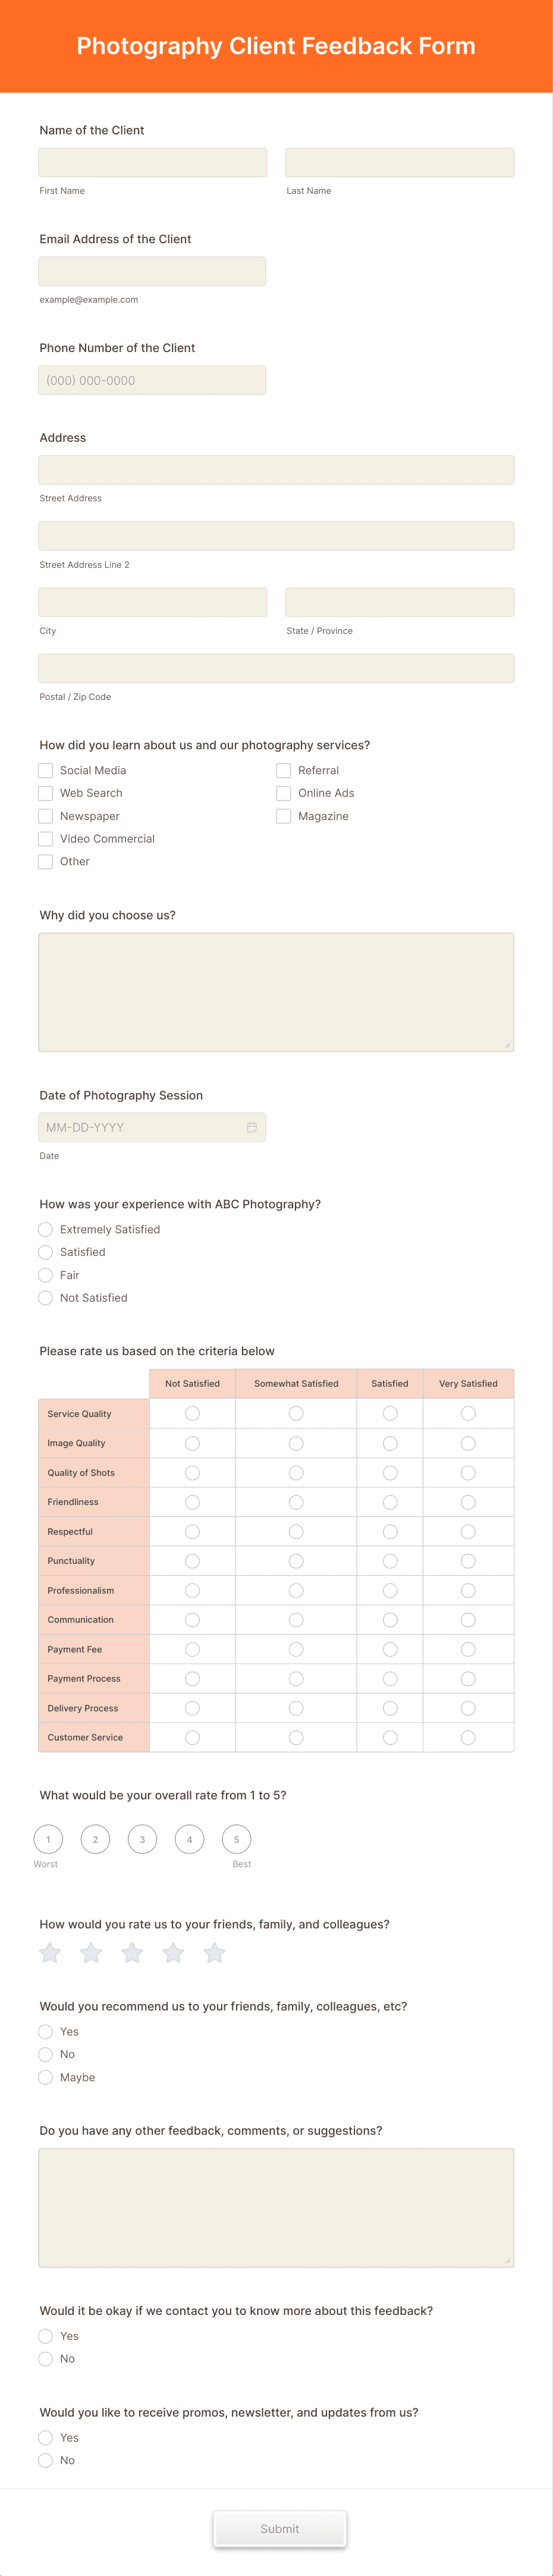Mark Not Satisfied for Punctuality row
Image resolution: width=553 pixels, height=2576 pixels.
click(192, 1560)
